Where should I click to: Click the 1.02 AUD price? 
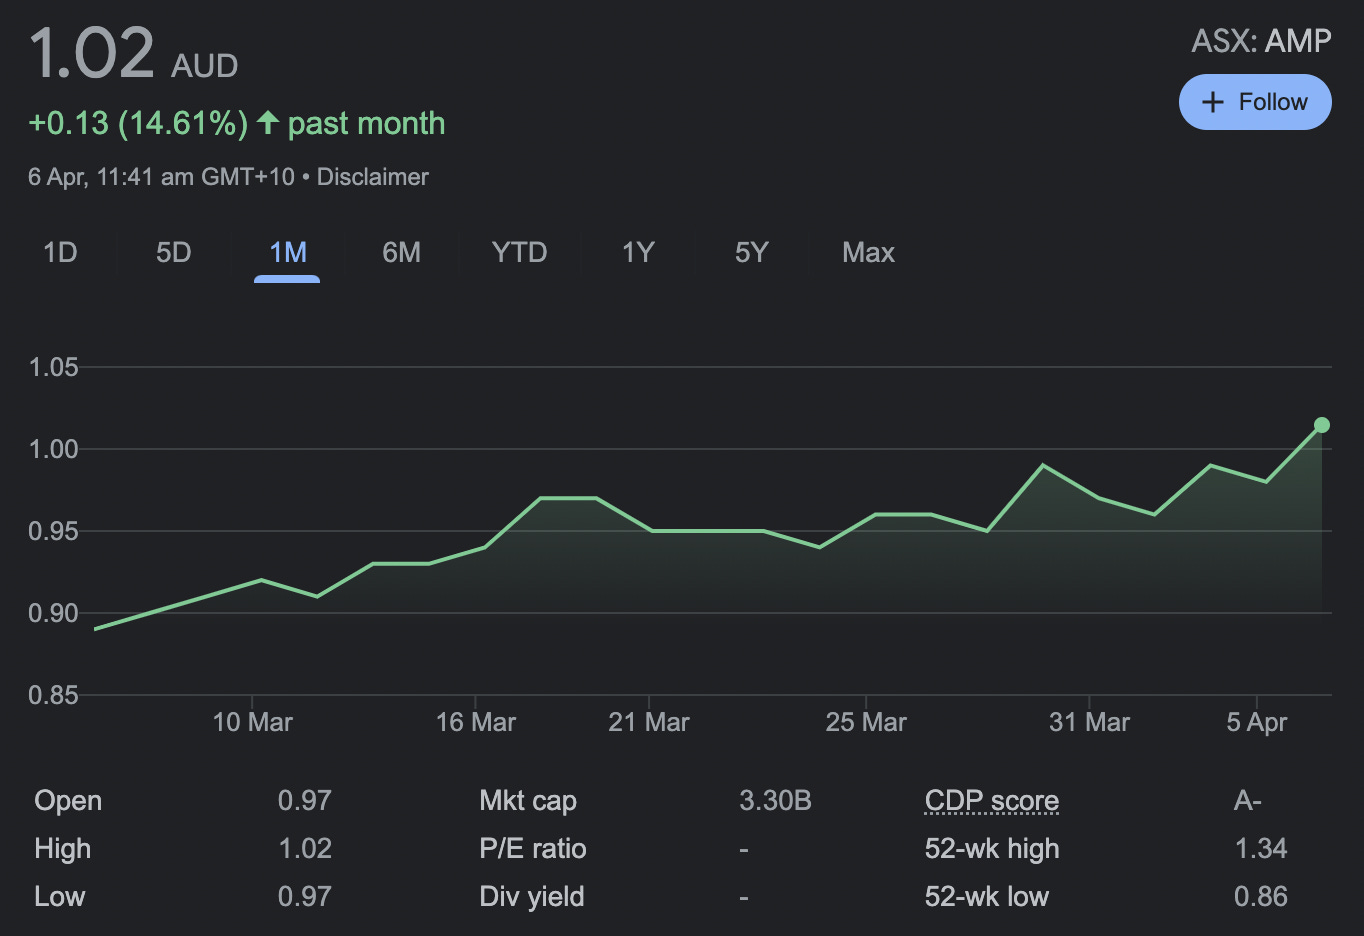[x=133, y=54]
